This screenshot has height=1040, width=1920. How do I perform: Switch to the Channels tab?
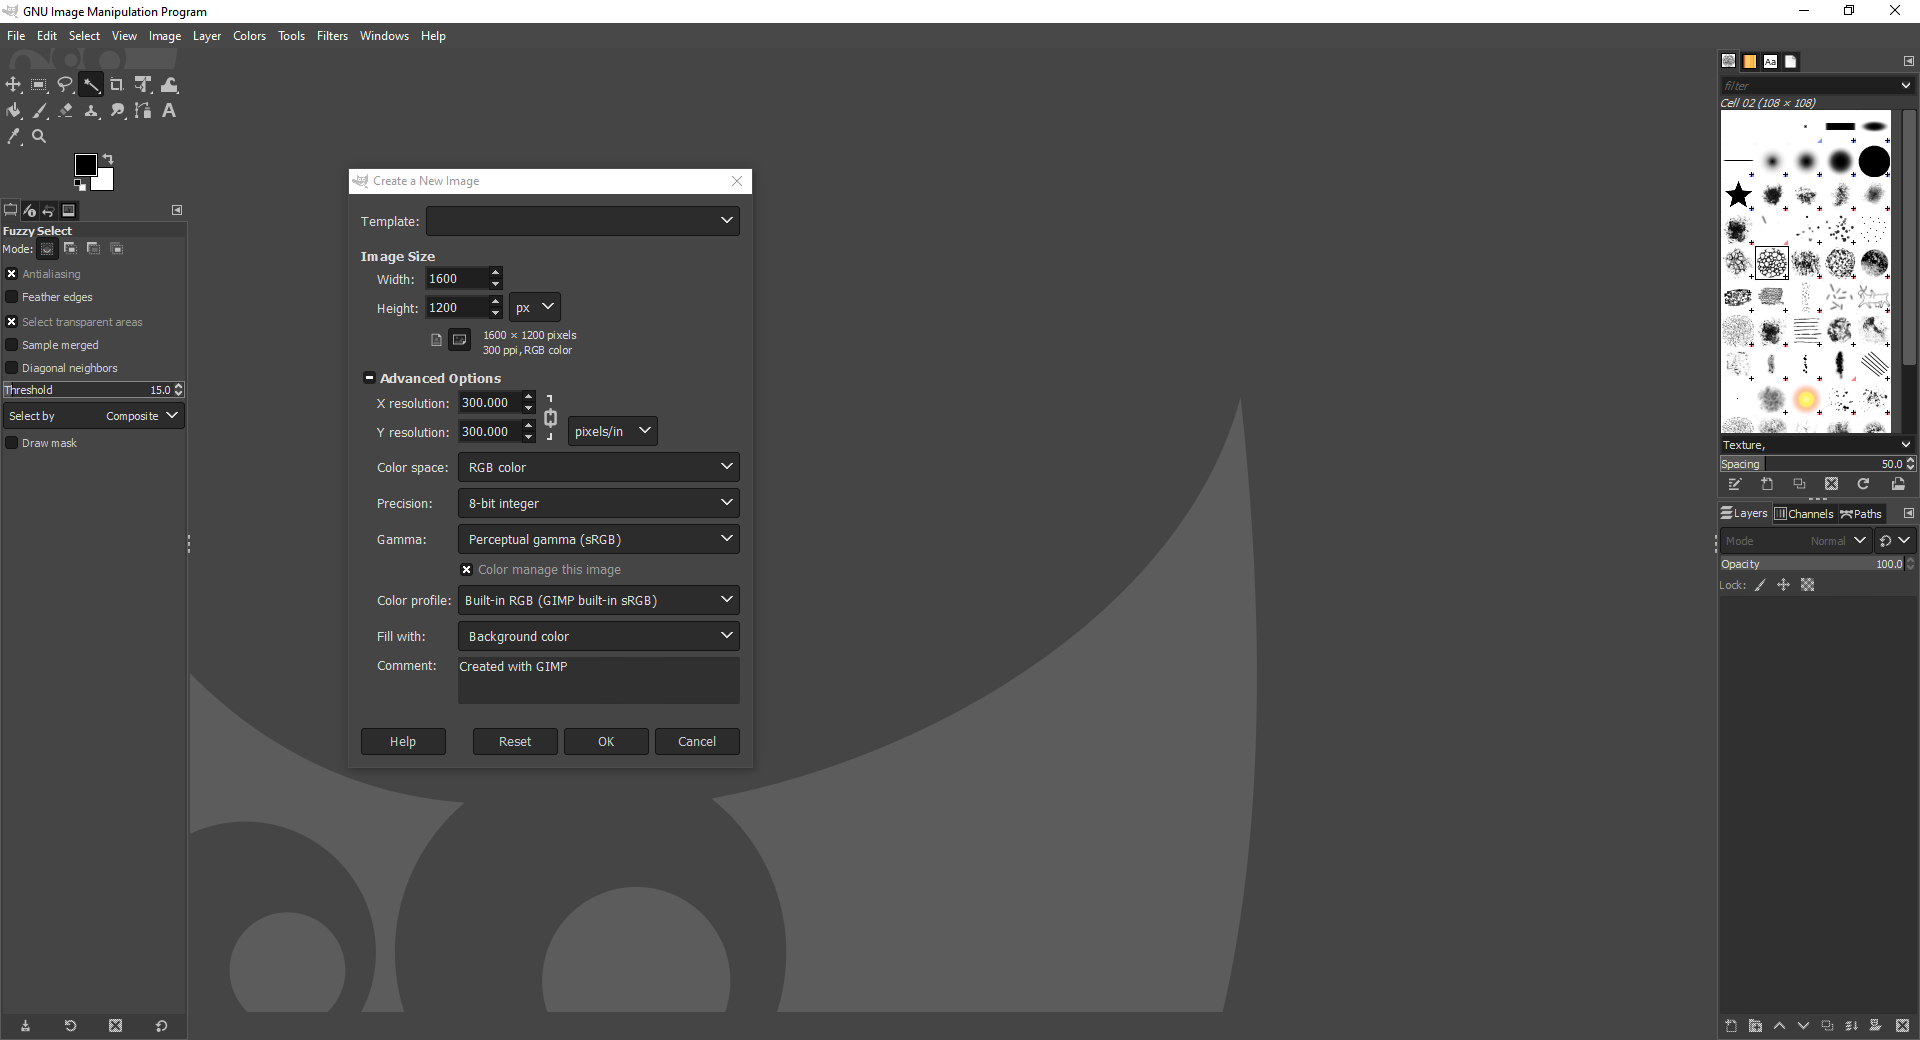pyautogui.click(x=1804, y=514)
